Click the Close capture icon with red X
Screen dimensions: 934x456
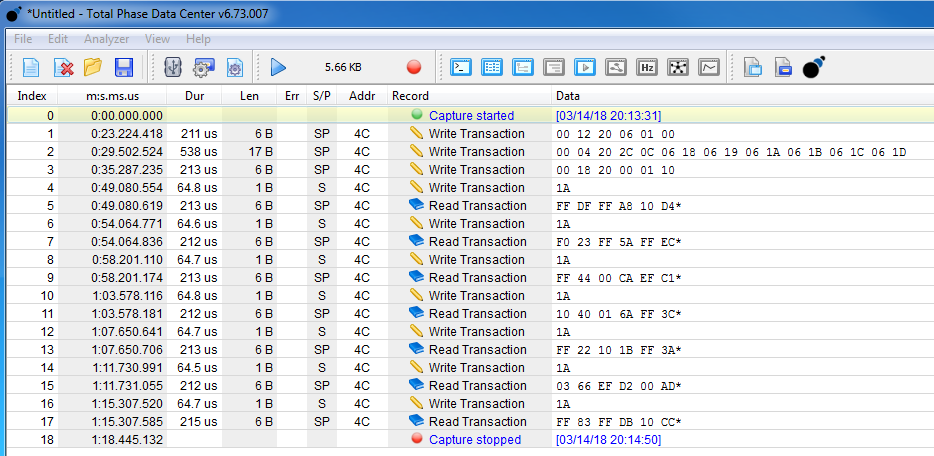(63, 67)
